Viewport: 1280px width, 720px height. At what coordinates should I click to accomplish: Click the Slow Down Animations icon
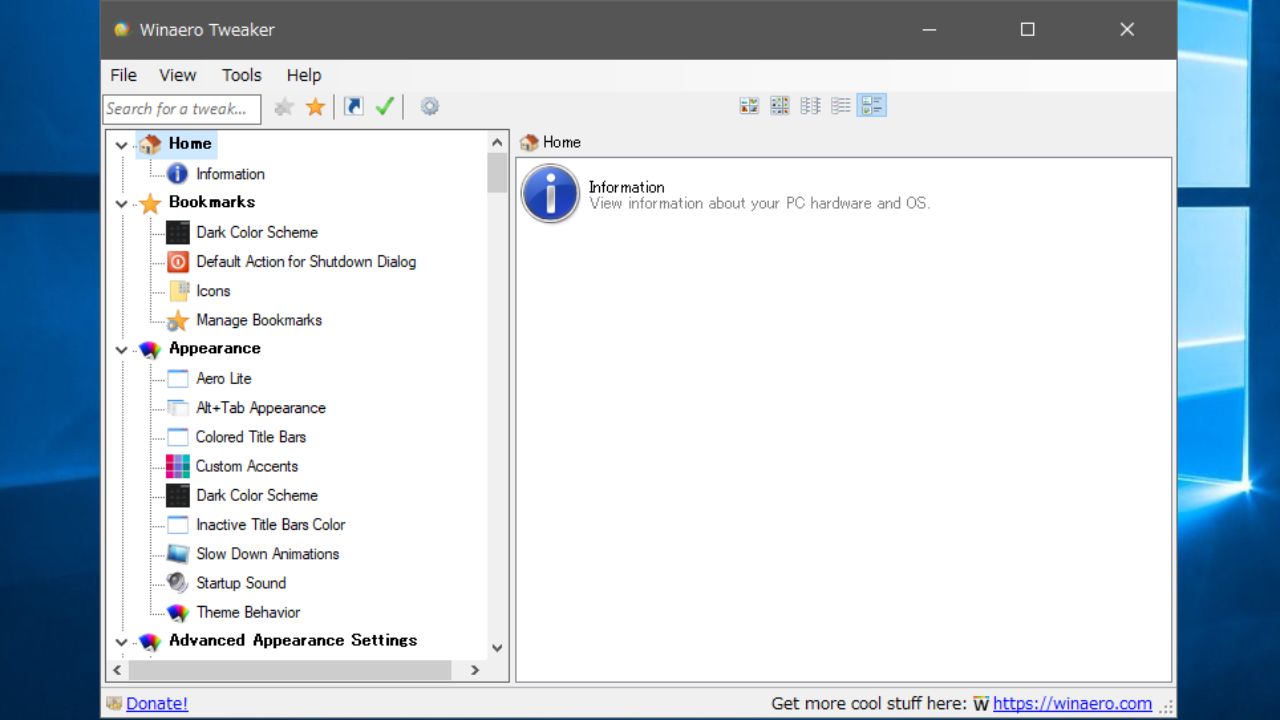click(178, 554)
